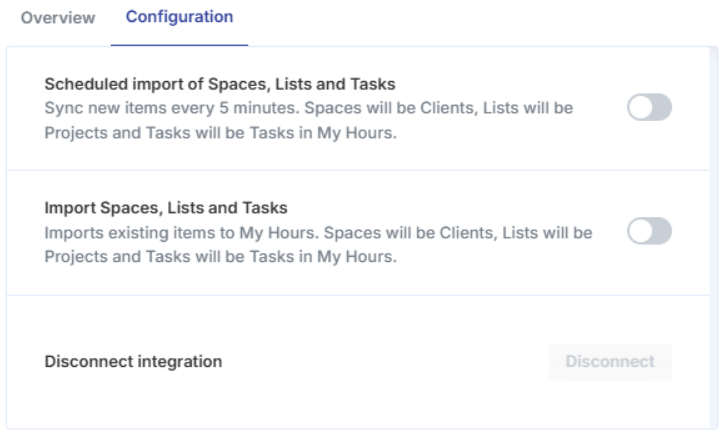Screen dimensions: 725x433
Task: Toggle the Import Spaces, Lists and Tasks switch
Action: pos(649,231)
